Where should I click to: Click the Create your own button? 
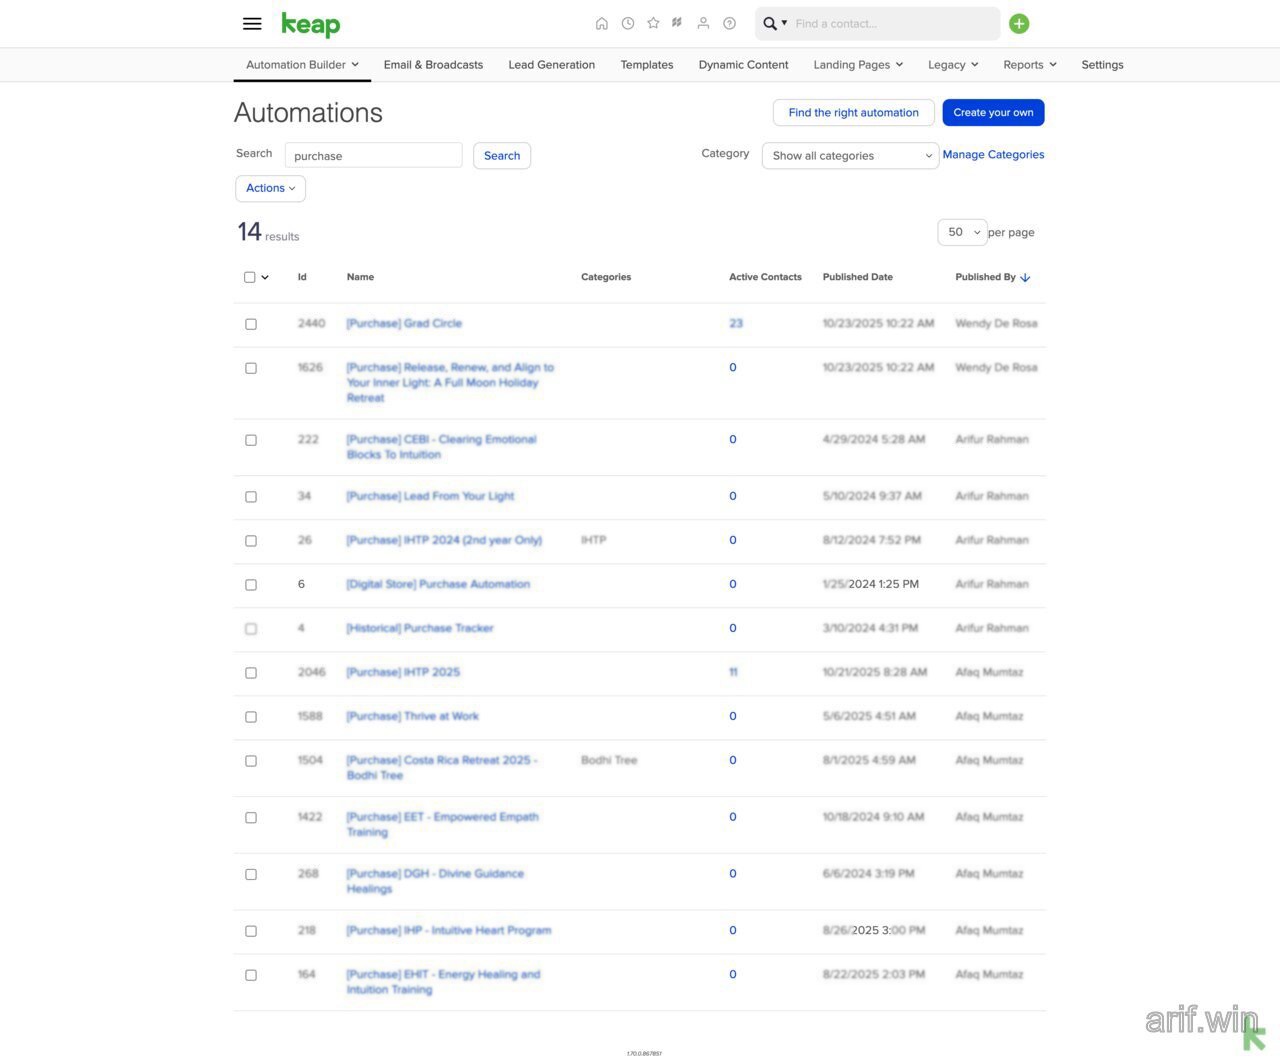[993, 112]
